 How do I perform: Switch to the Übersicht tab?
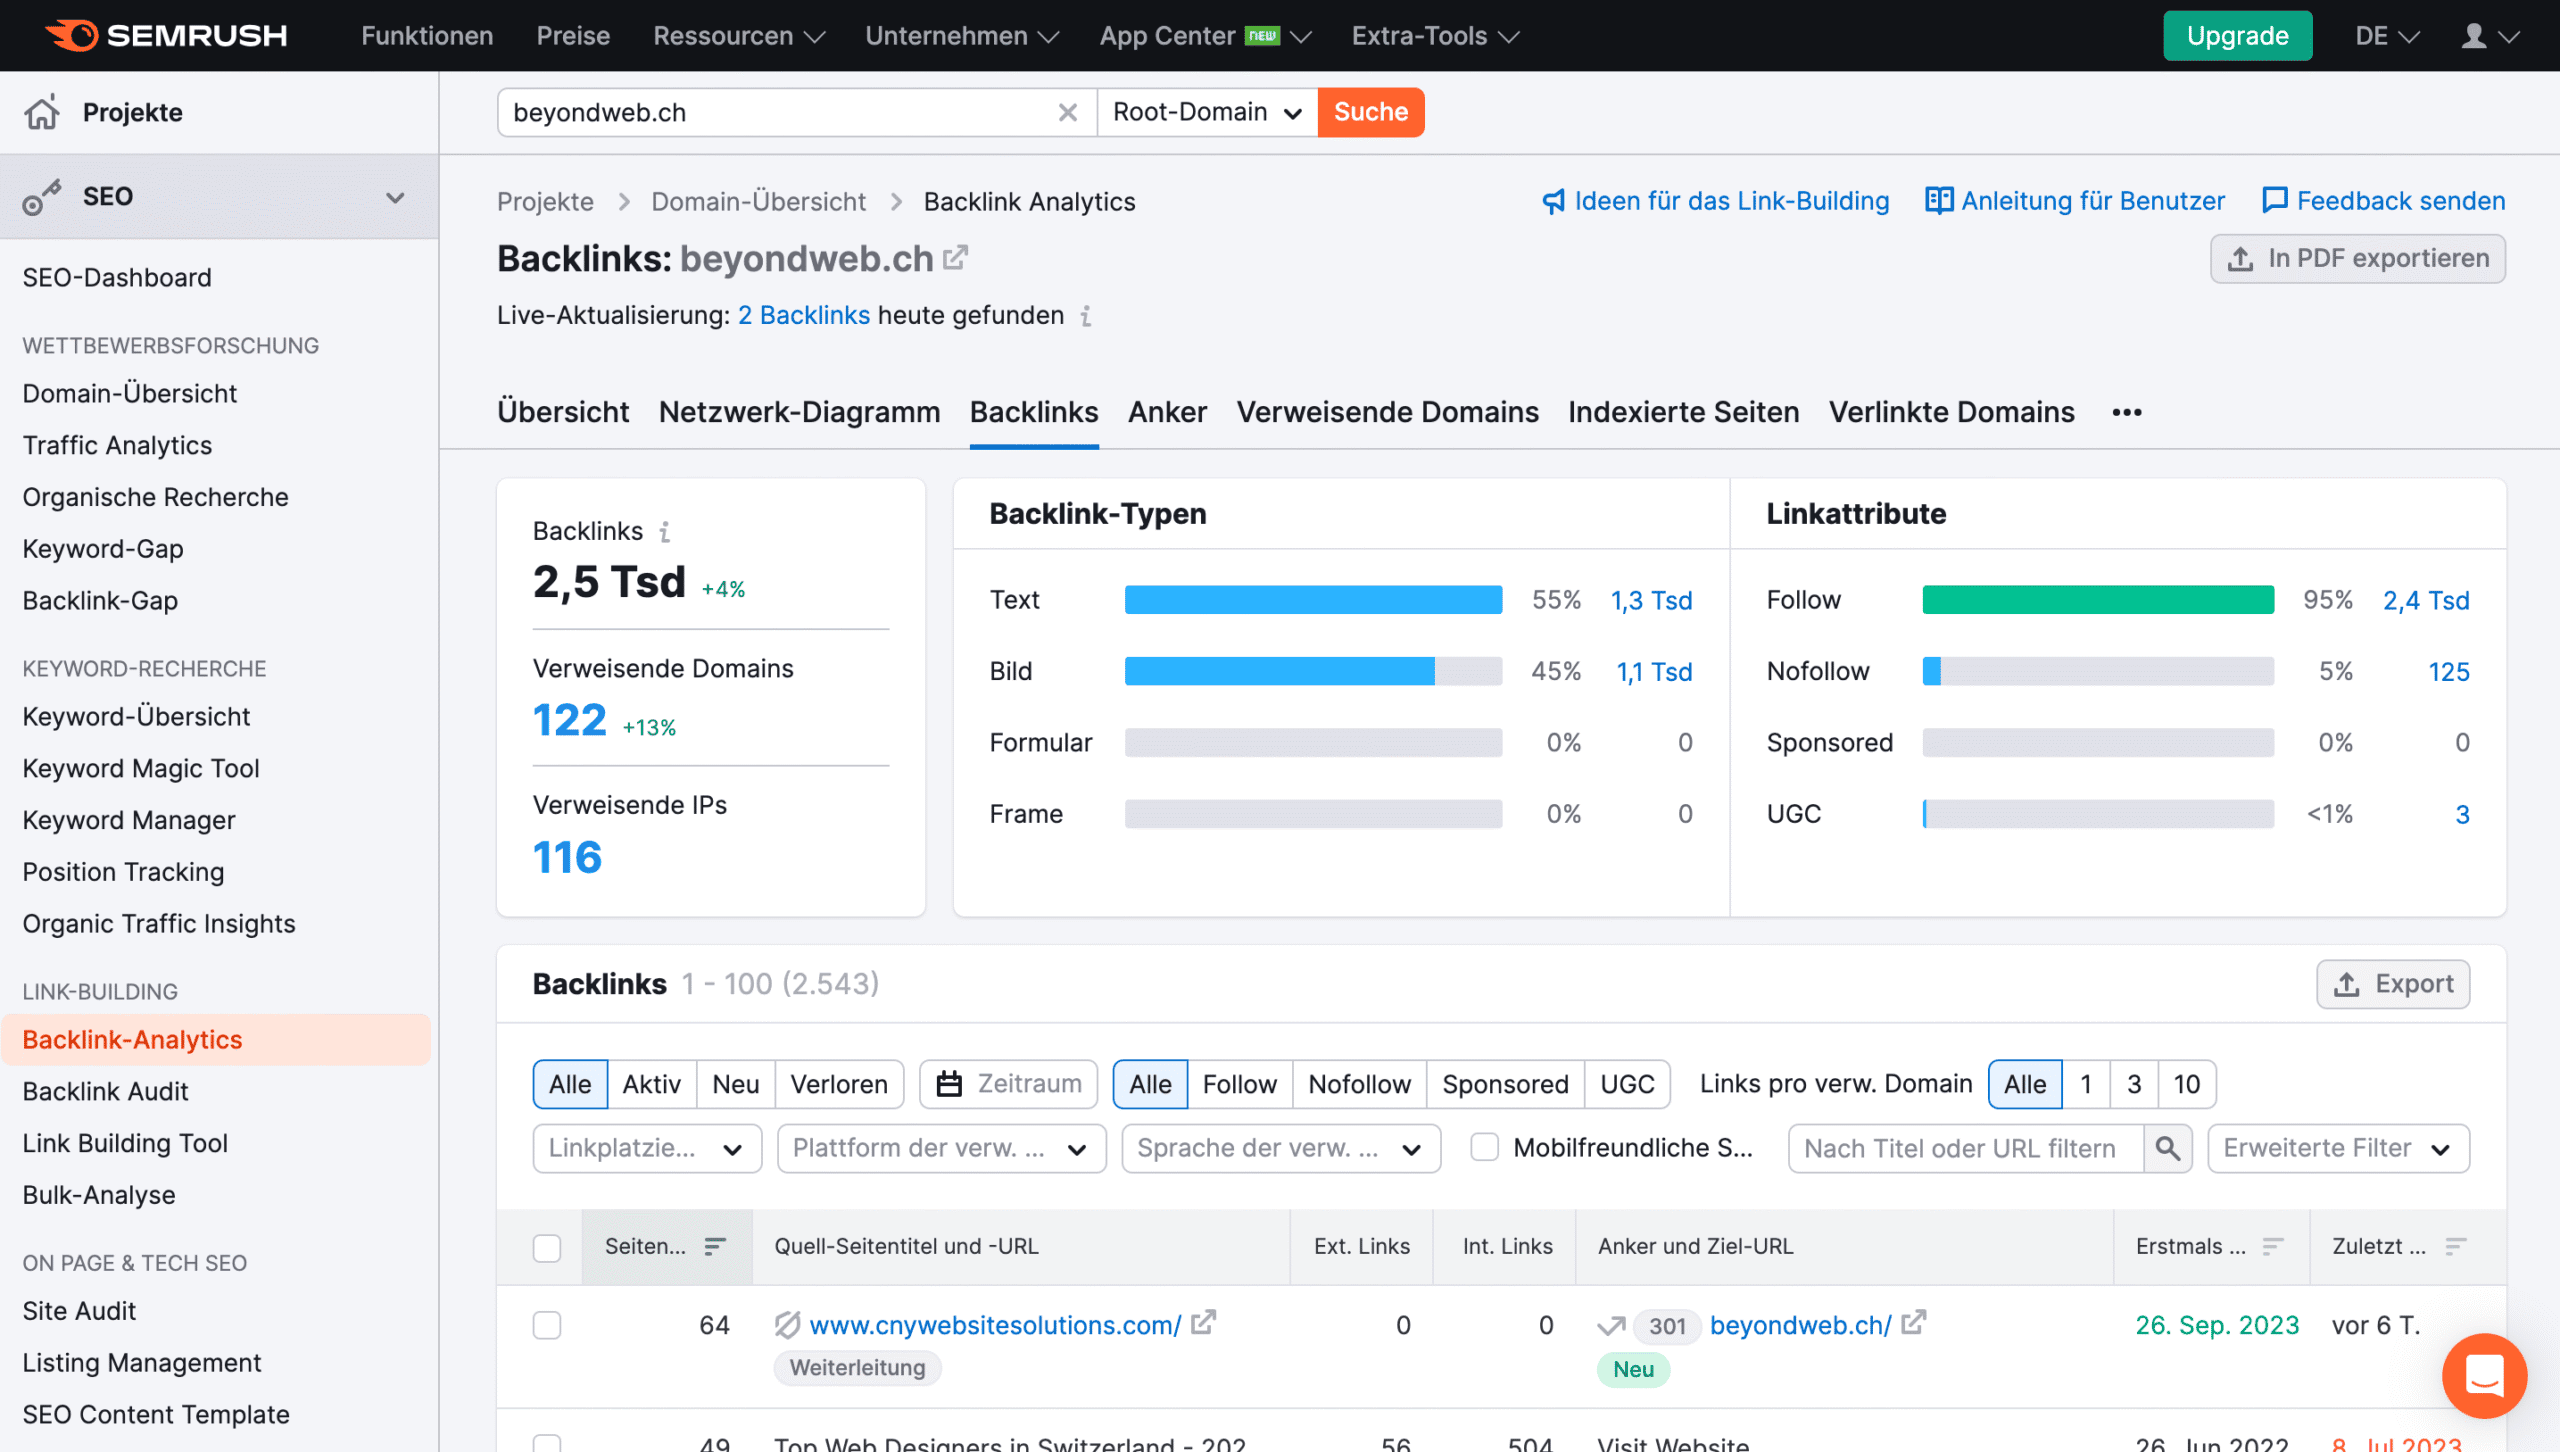pyautogui.click(x=563, y=412)
